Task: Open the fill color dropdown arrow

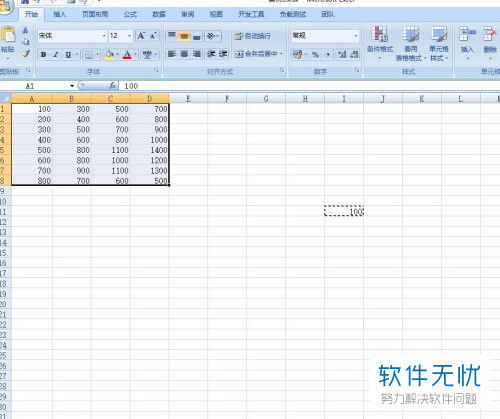Action: coord(118,55)
